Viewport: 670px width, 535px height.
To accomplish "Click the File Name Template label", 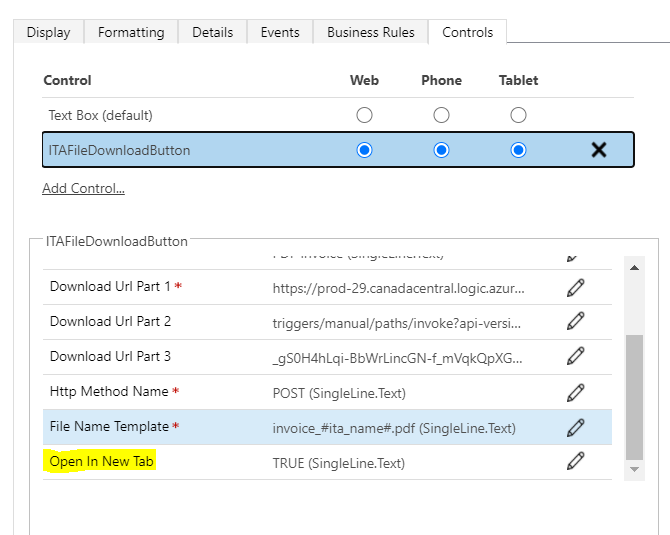I will tap(109, 426).
